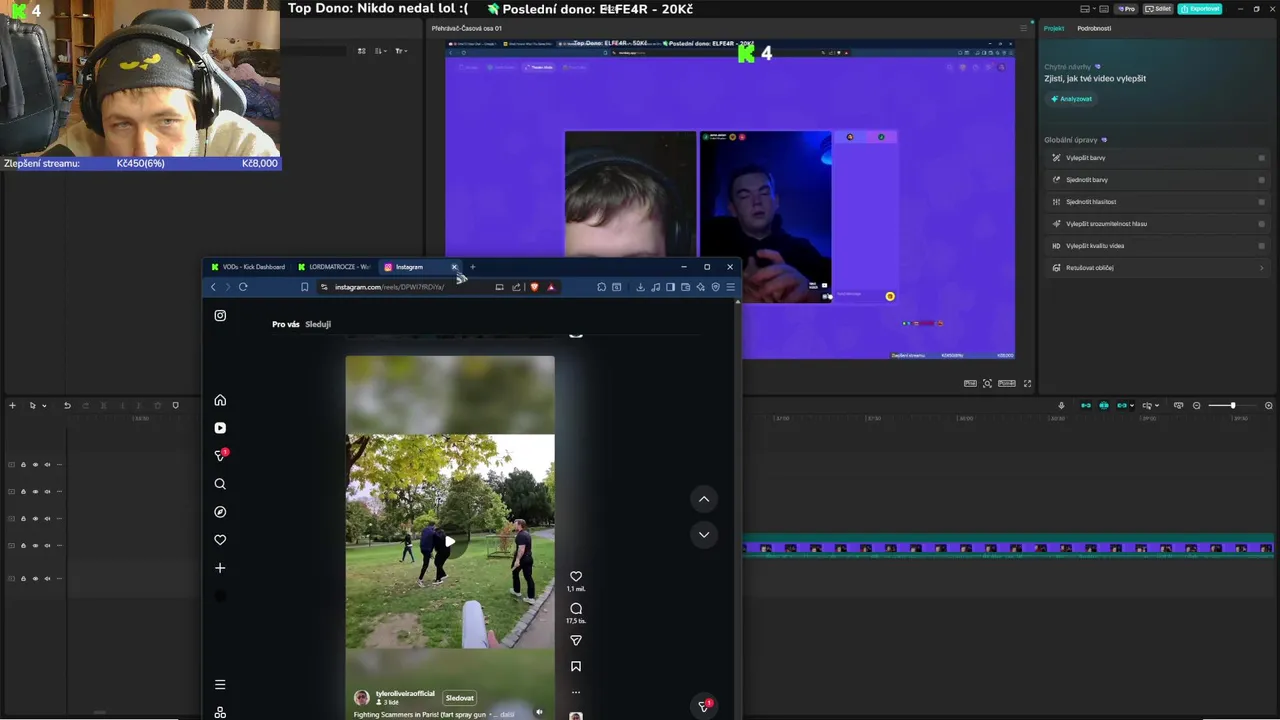The image size is (1280, 720).
Task: Zoom in the timeline with plus icon
Action: coord(1269,405)
